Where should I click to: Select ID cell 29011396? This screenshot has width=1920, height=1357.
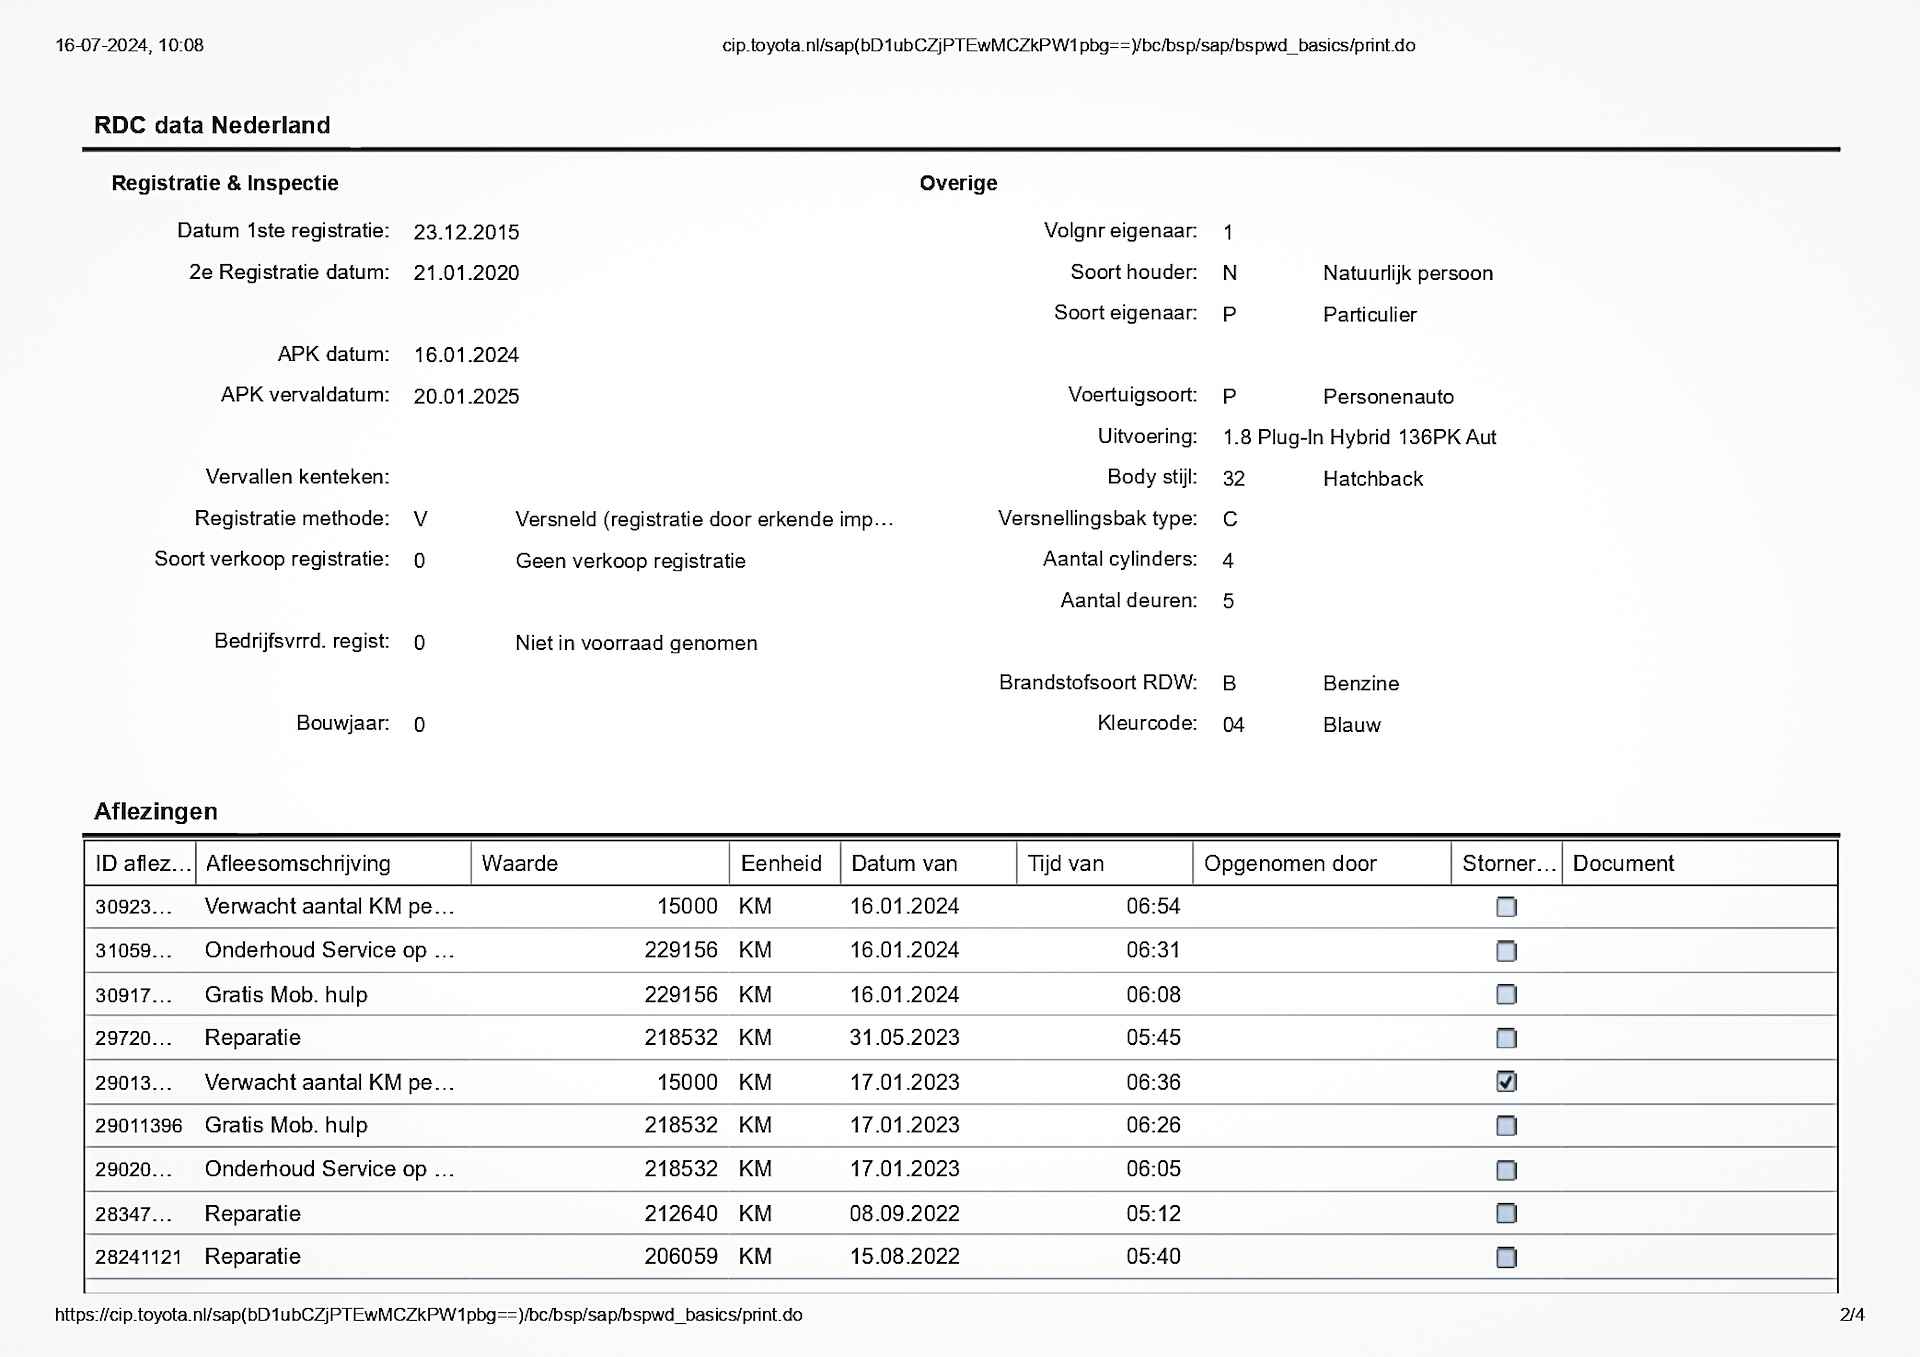[139, 1126]
